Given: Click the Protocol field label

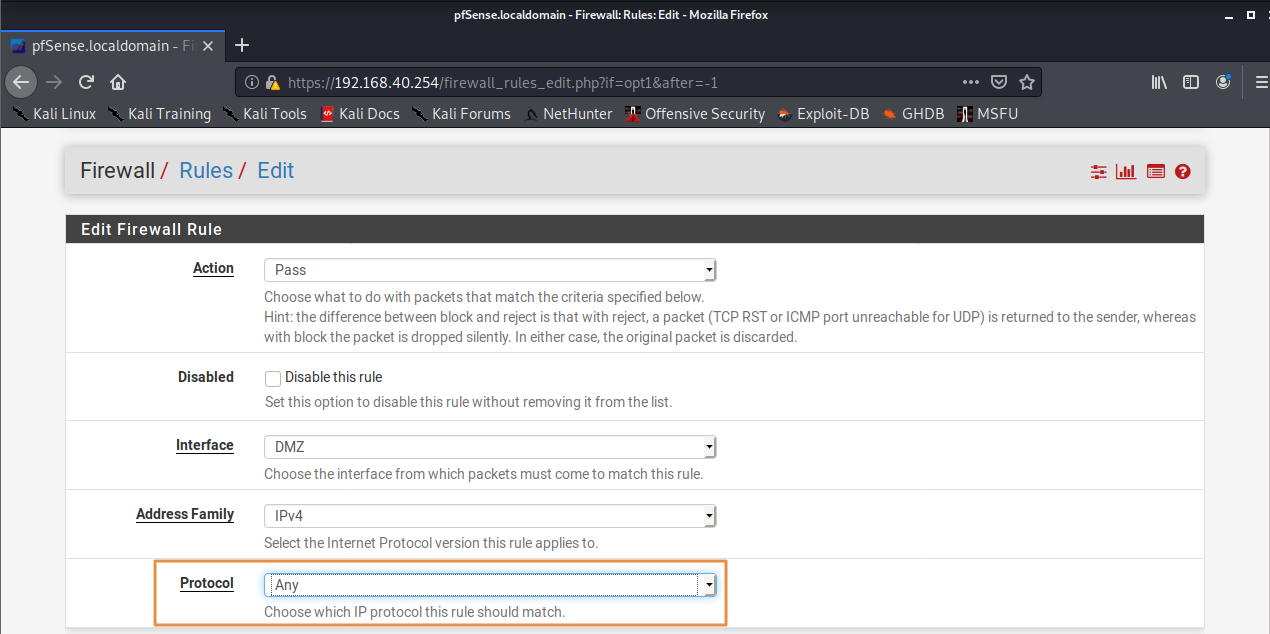Looking at the screenshot, I should (x=207, y=583).
